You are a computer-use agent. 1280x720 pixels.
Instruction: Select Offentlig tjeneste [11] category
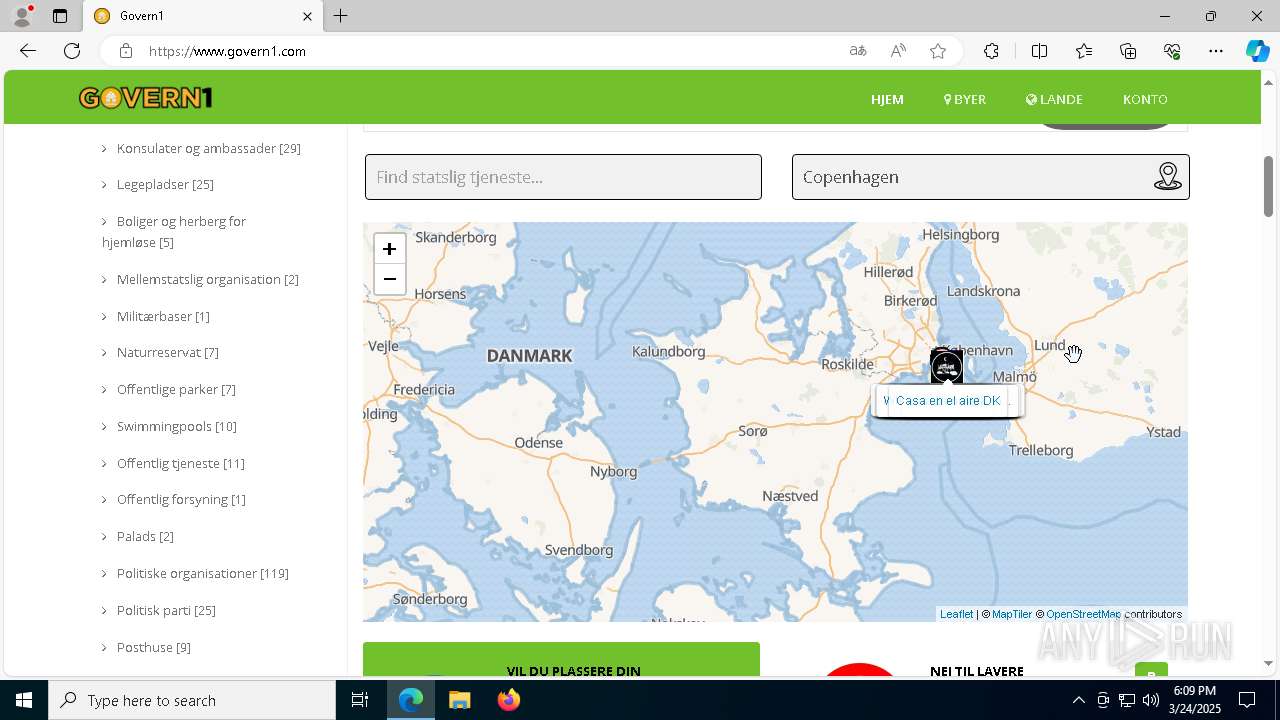click(180, 463)
